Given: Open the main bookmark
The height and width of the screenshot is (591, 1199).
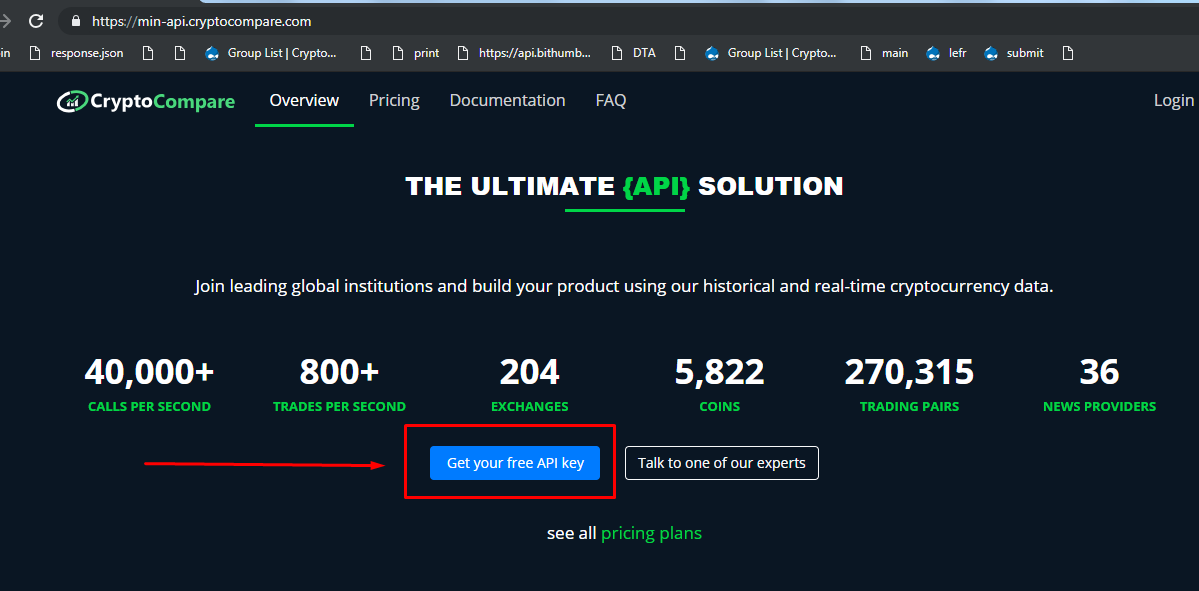Looking at the screenshot, I should click(884, 54).
